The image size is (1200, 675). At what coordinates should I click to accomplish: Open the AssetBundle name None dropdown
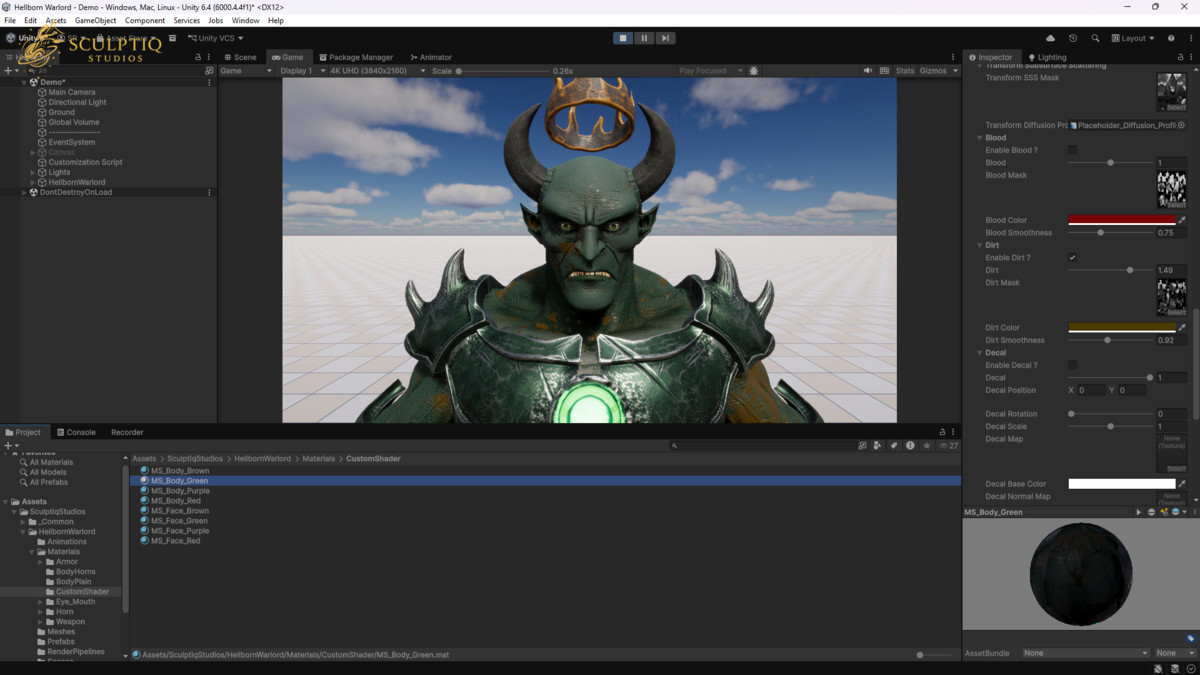(x=1085, y=653)
